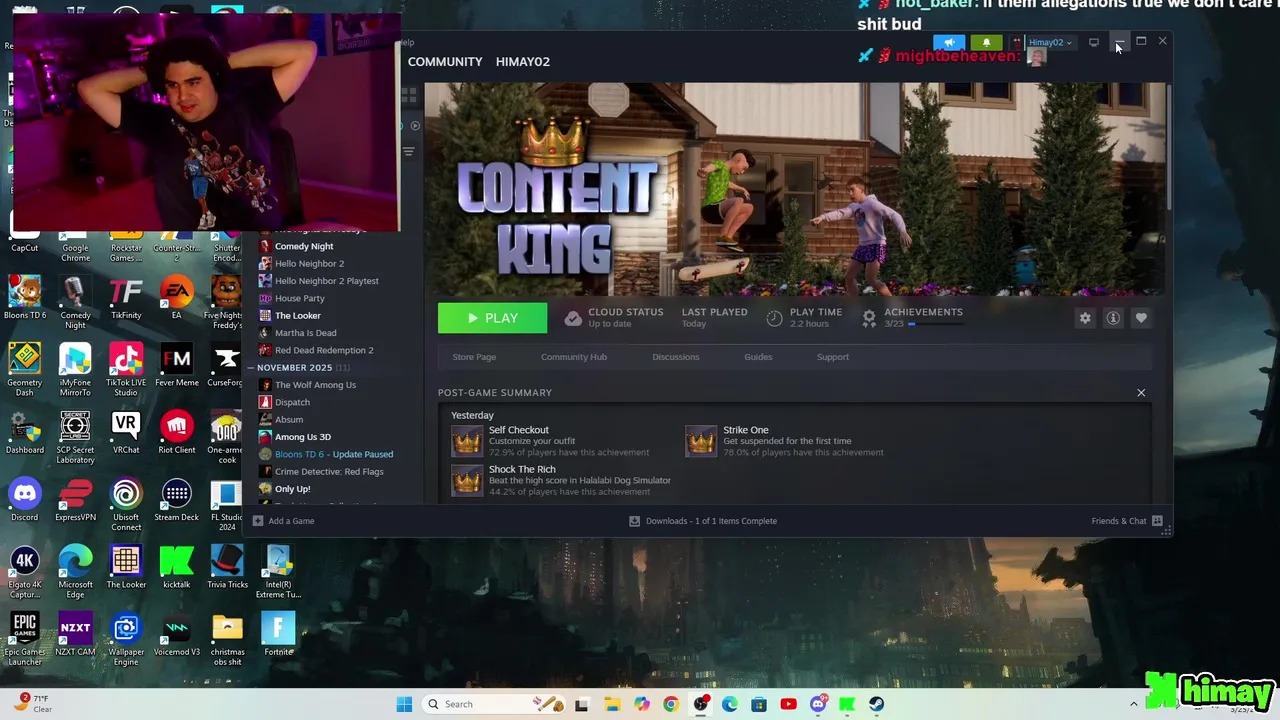Select Comedy Night in library list
Image resolution: width=1280 pixels, height=720 pixels.
304,246
